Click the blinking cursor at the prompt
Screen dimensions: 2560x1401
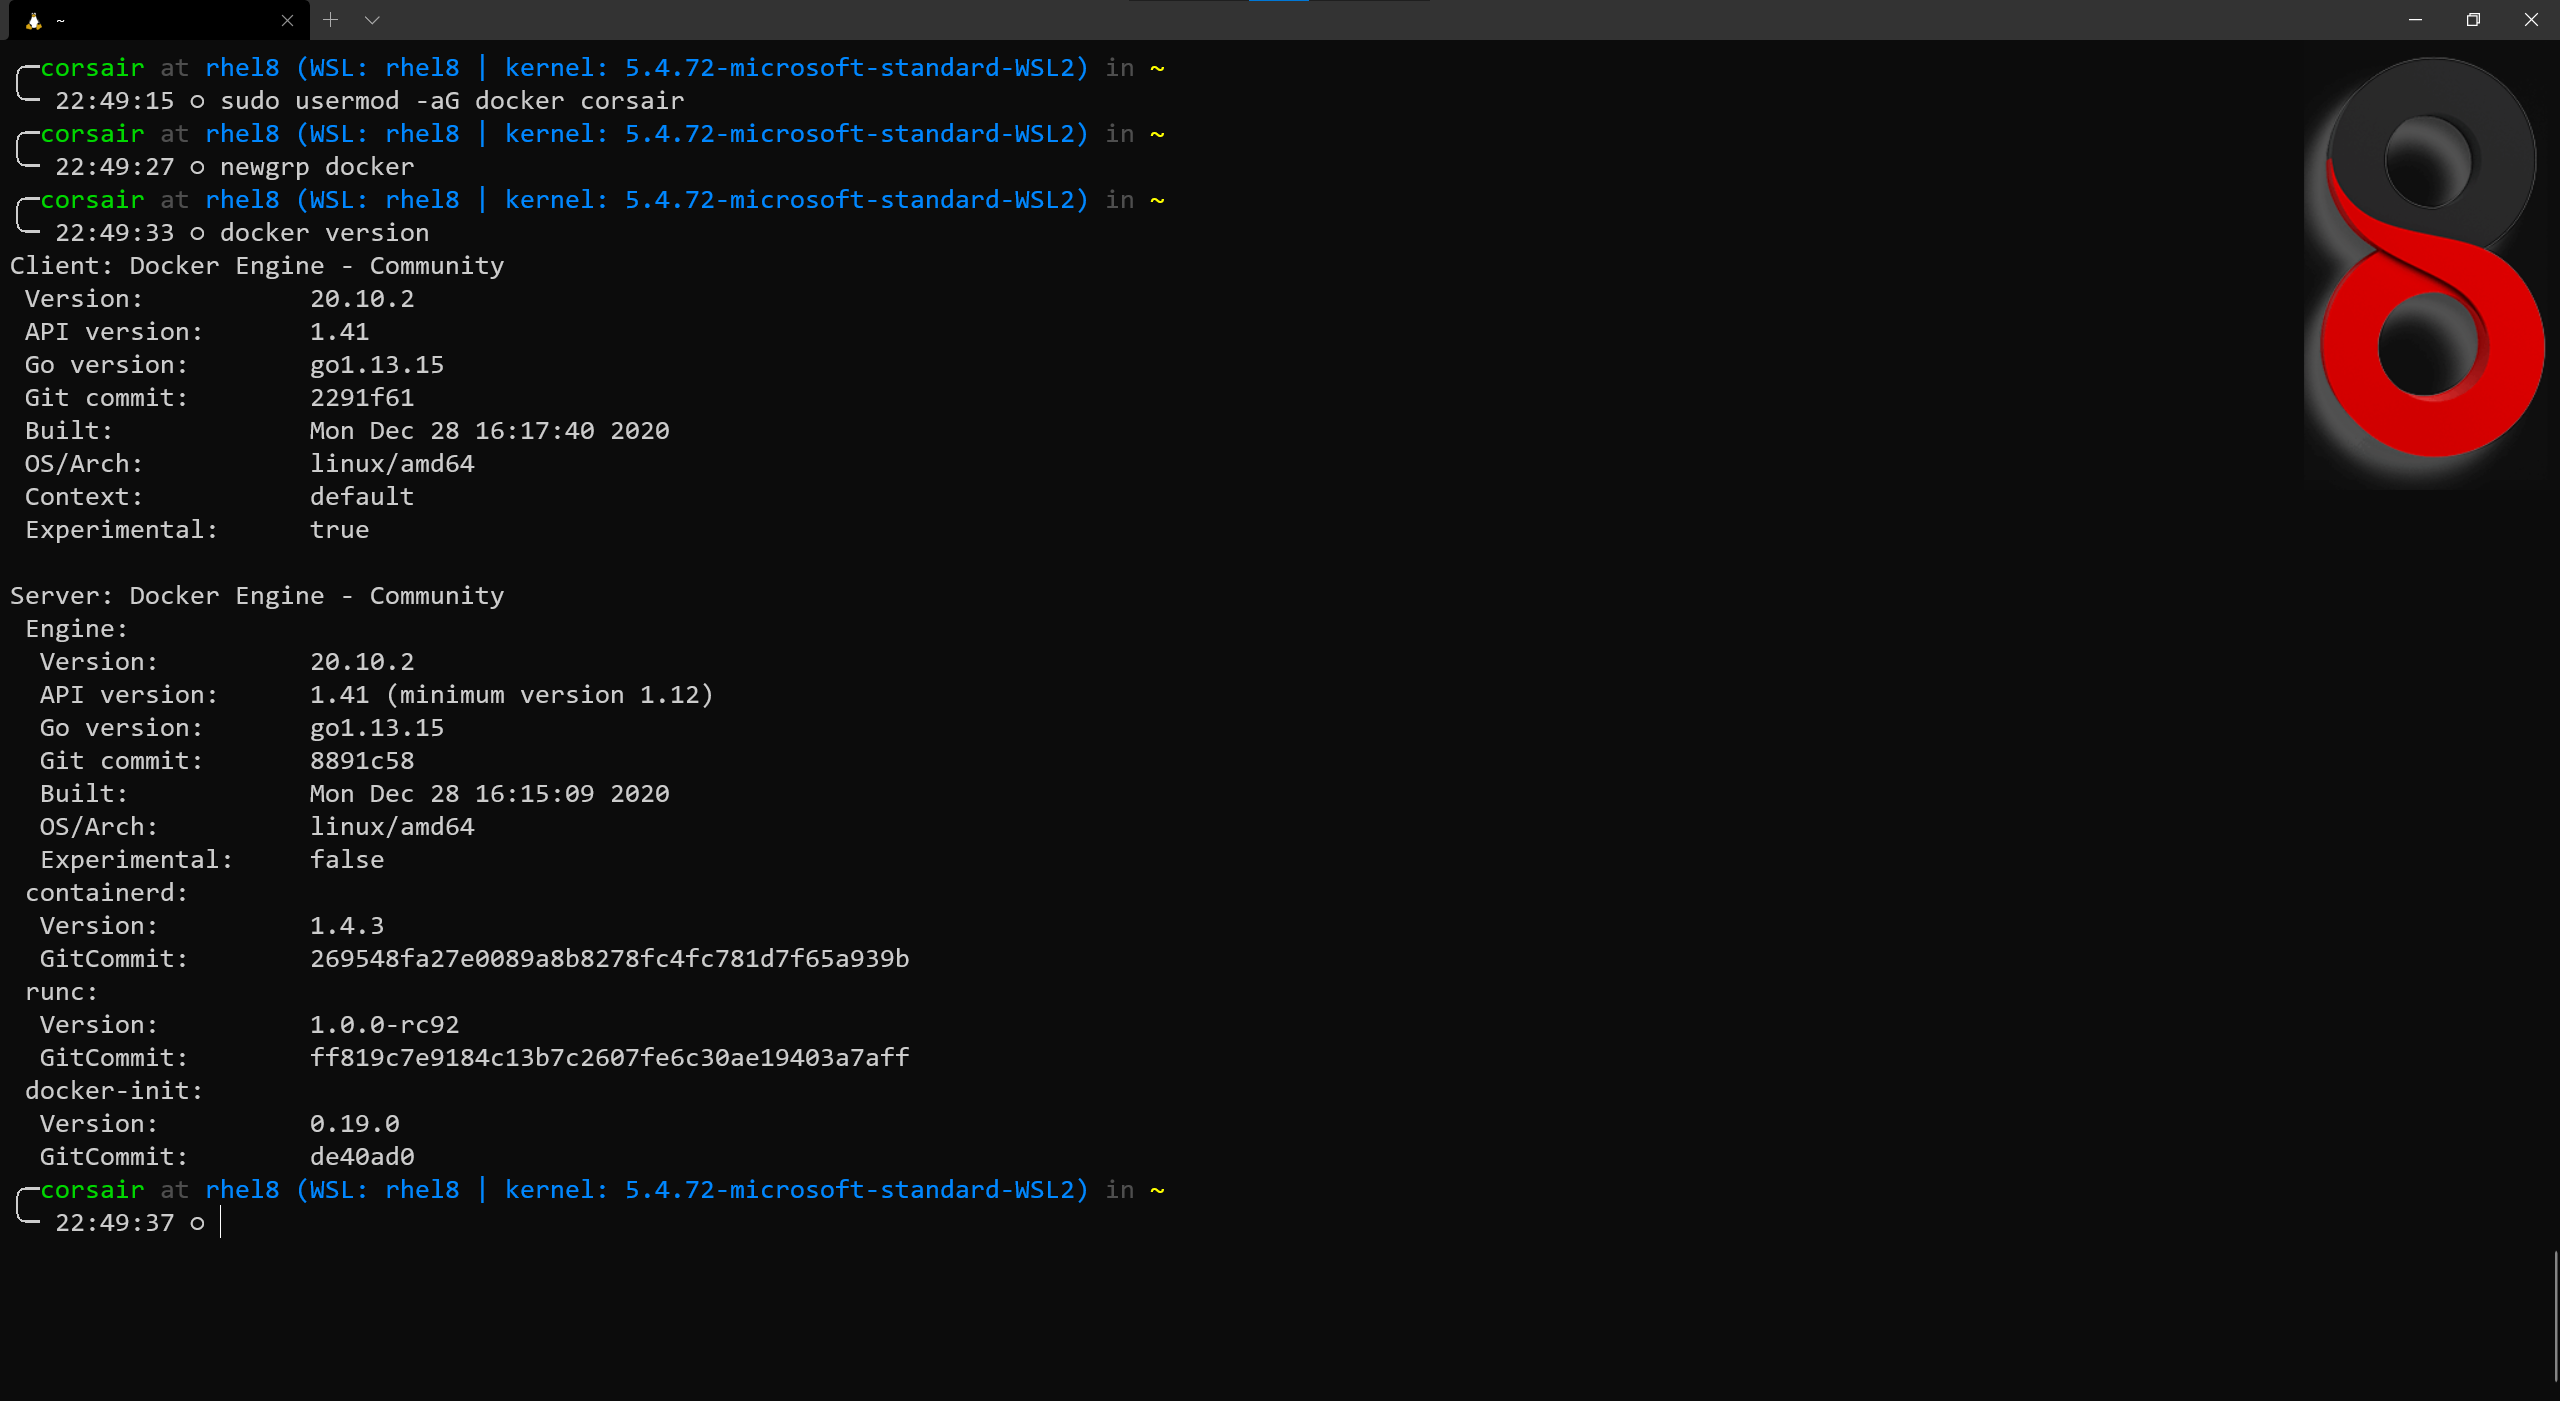click(219, 1222)
